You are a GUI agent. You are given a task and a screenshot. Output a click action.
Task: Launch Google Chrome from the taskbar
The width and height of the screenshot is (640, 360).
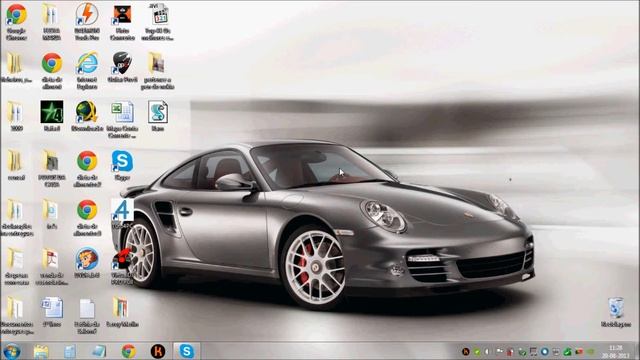129,351
